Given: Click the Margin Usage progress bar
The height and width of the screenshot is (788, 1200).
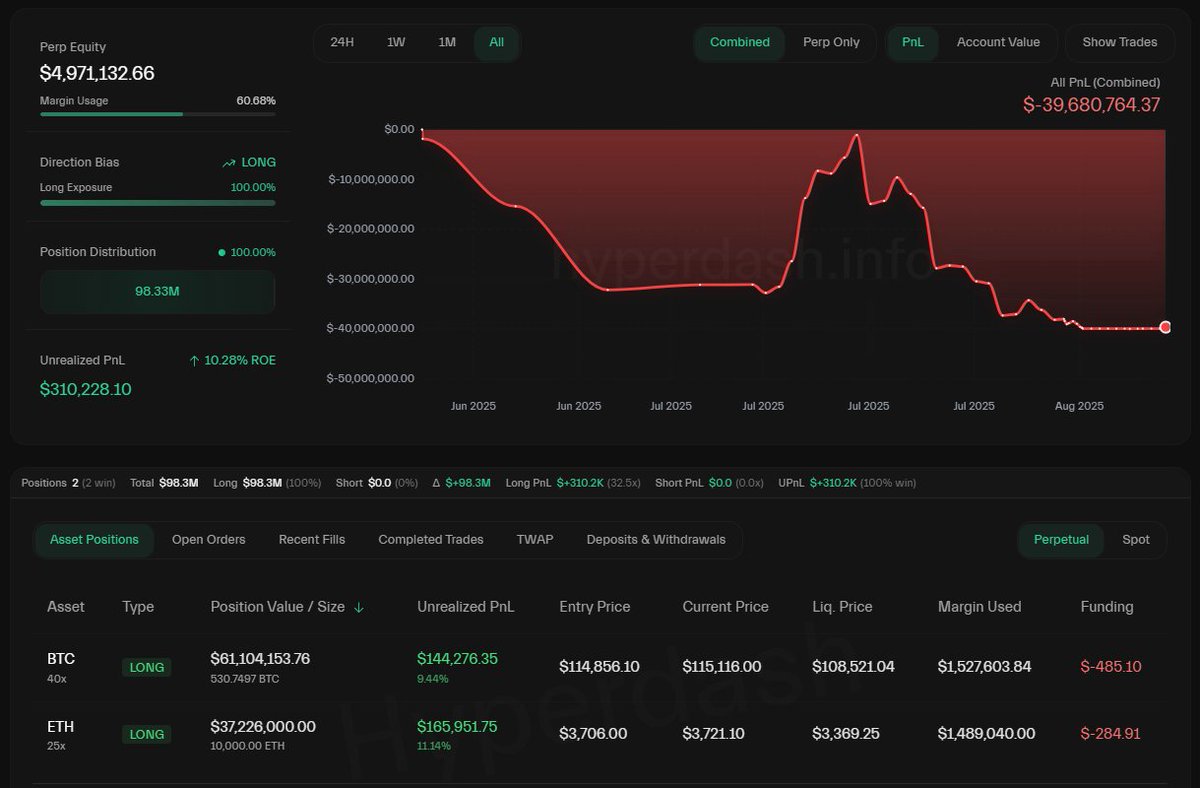Looking at the screenshot, I should (x=158, y=114).
